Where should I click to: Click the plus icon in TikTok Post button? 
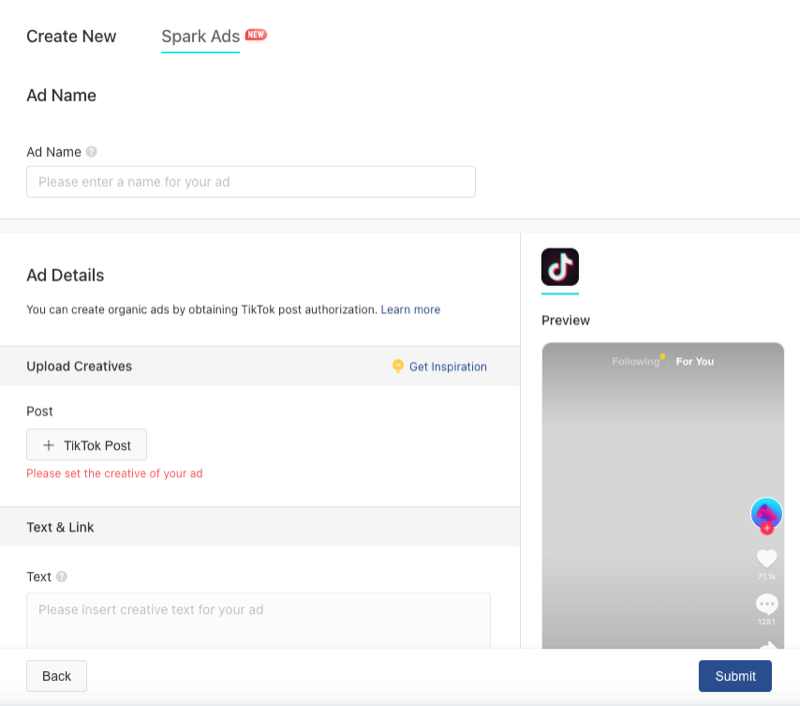48,445
